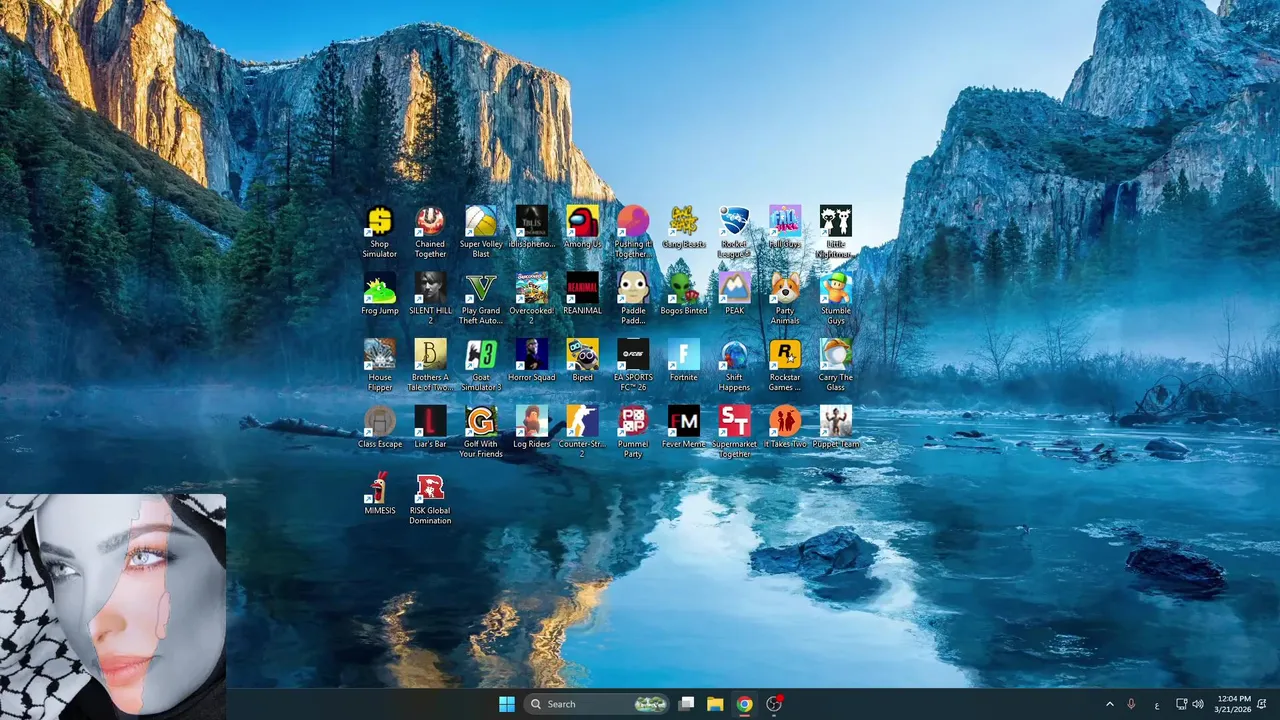Select the Fall Guys shortcut

[785, 227]
